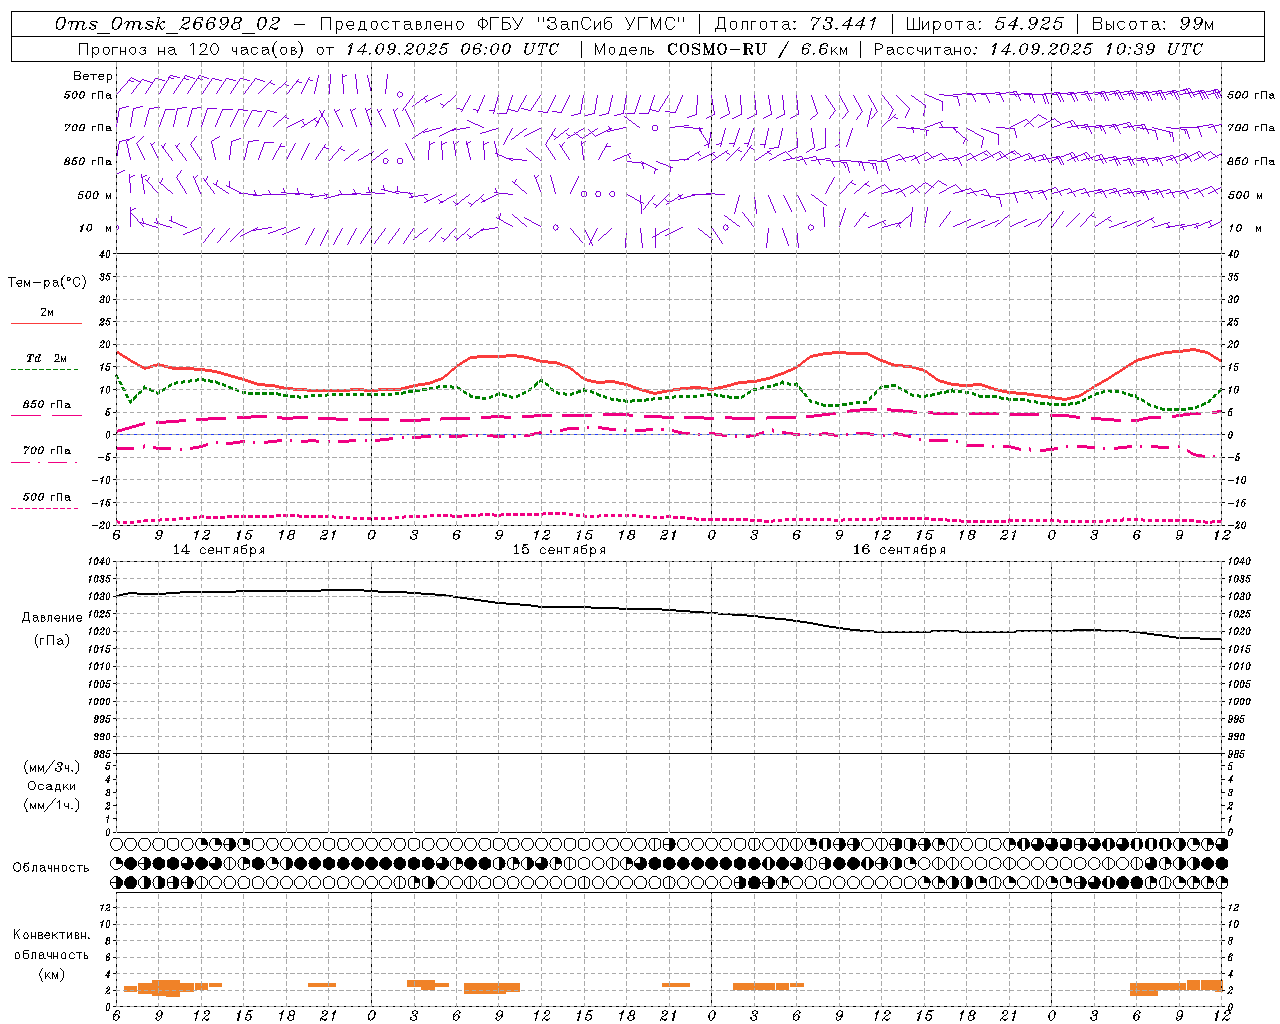
Task: Click right wind-level label 850 гПа
Action: (x=1251, y=161)
